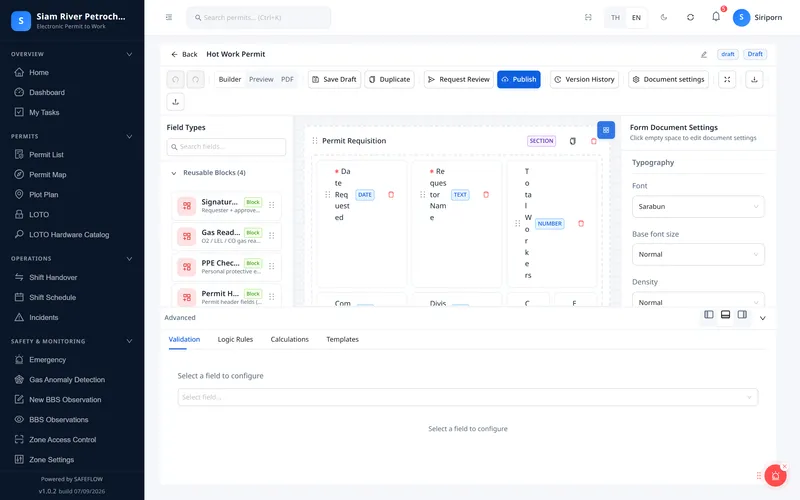Image resolution: width=800 pixels, height=500 pixels.
Task: Duplicate the Permit Requisition section
Action: point(572,141)
